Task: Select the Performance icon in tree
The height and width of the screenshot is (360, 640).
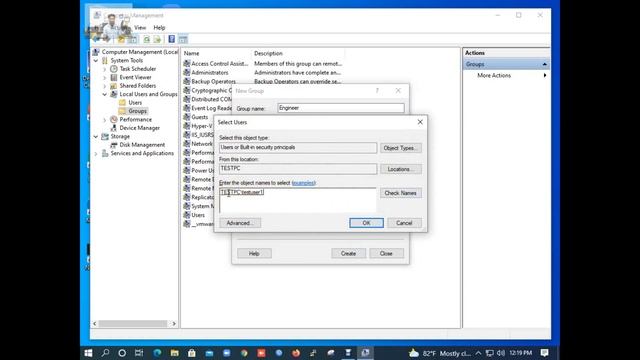Action: (x=114, y=120)
